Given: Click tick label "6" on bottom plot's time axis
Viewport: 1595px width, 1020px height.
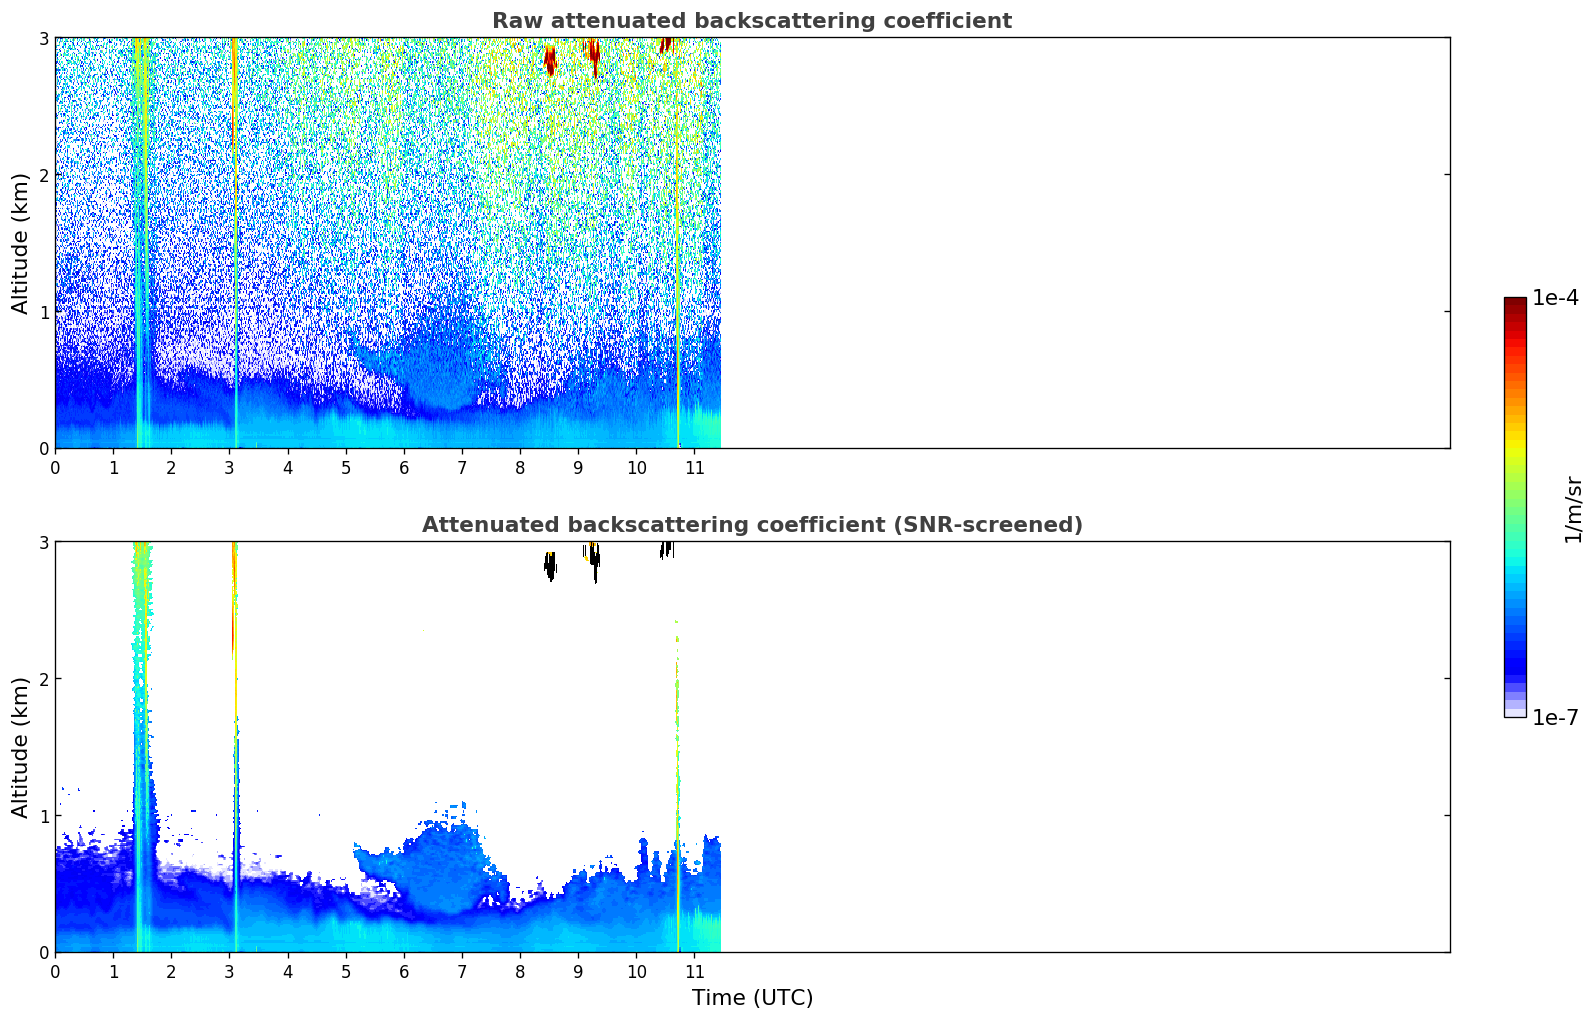Looking at the screenshot, I should point(404,971).
